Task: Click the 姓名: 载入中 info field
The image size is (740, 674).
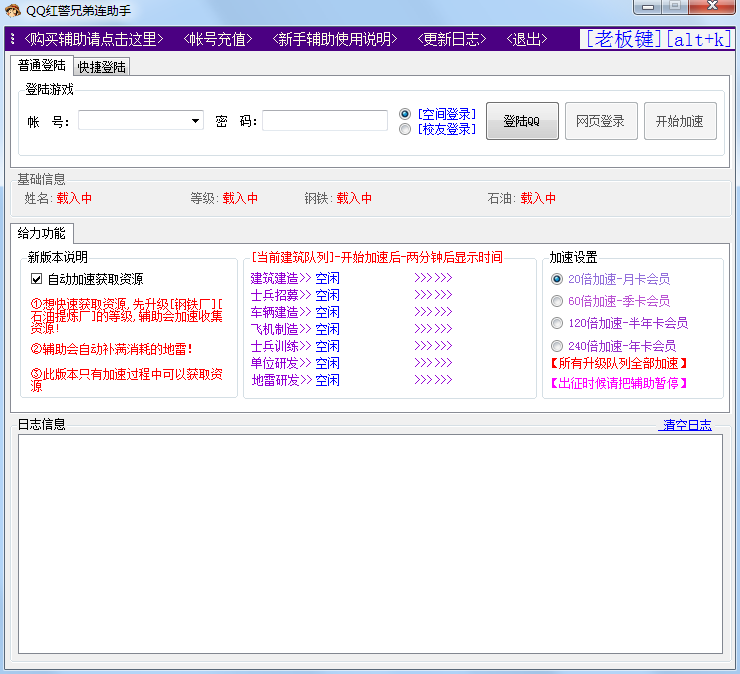Action: (58, 198)
